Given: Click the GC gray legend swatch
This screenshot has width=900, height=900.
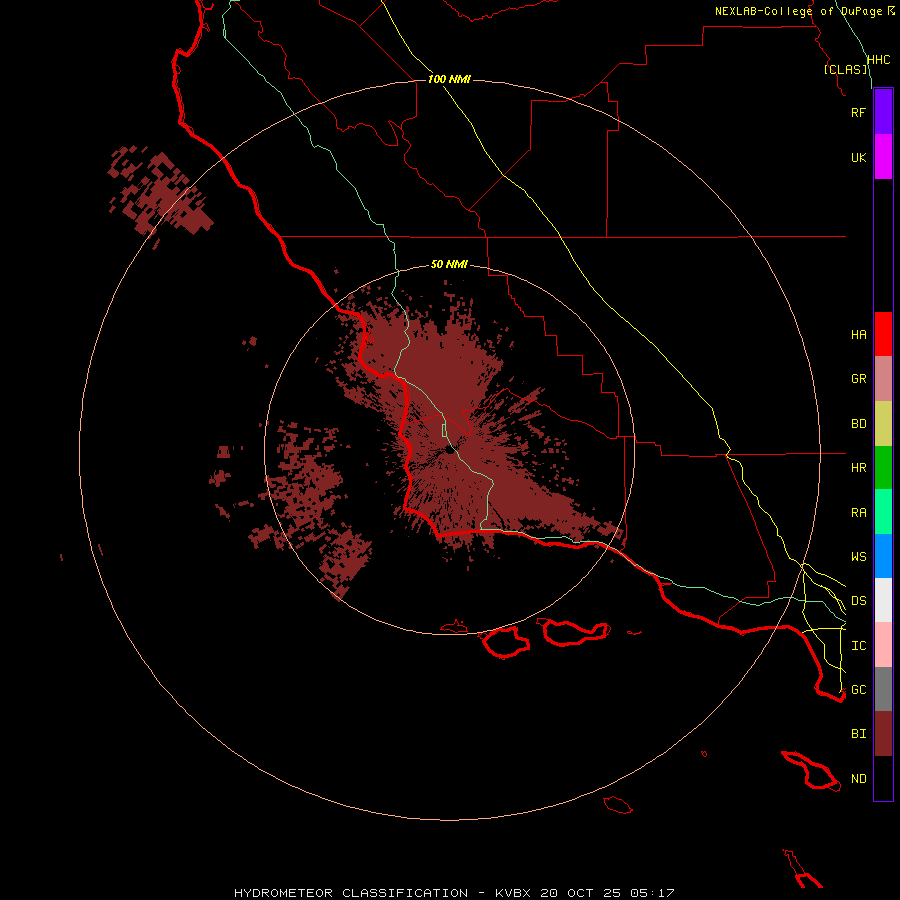Looking at the screenshot, I should coord(883,689).
